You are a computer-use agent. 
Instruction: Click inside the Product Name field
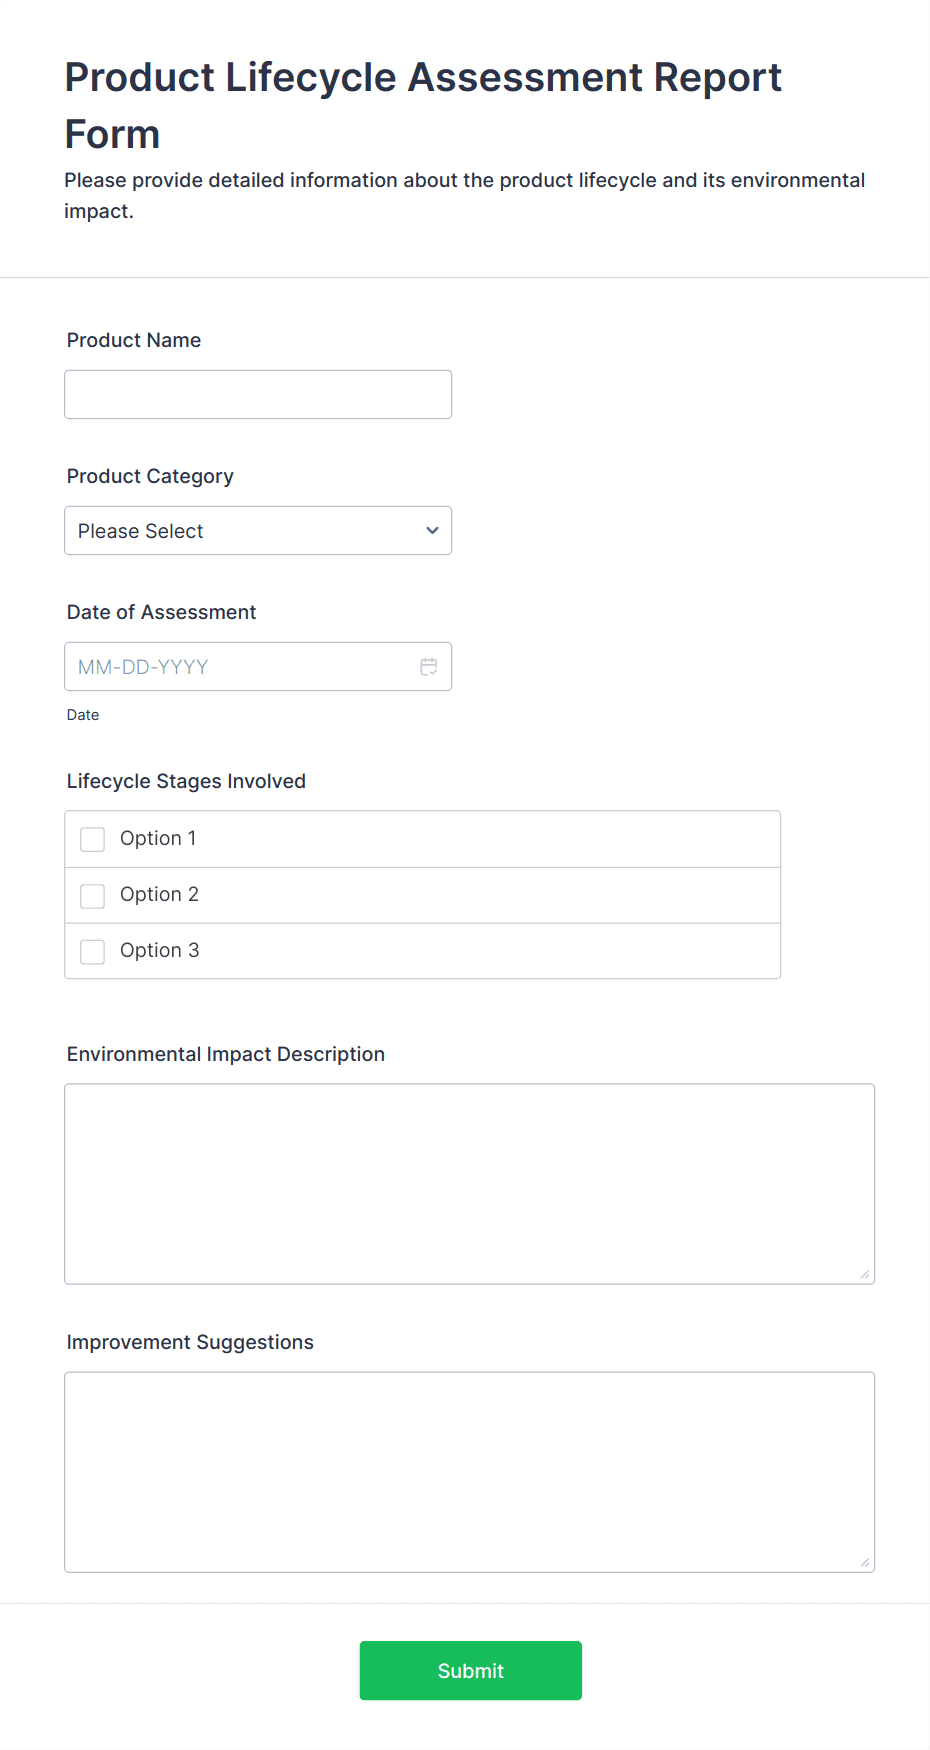tap(258, 394)
